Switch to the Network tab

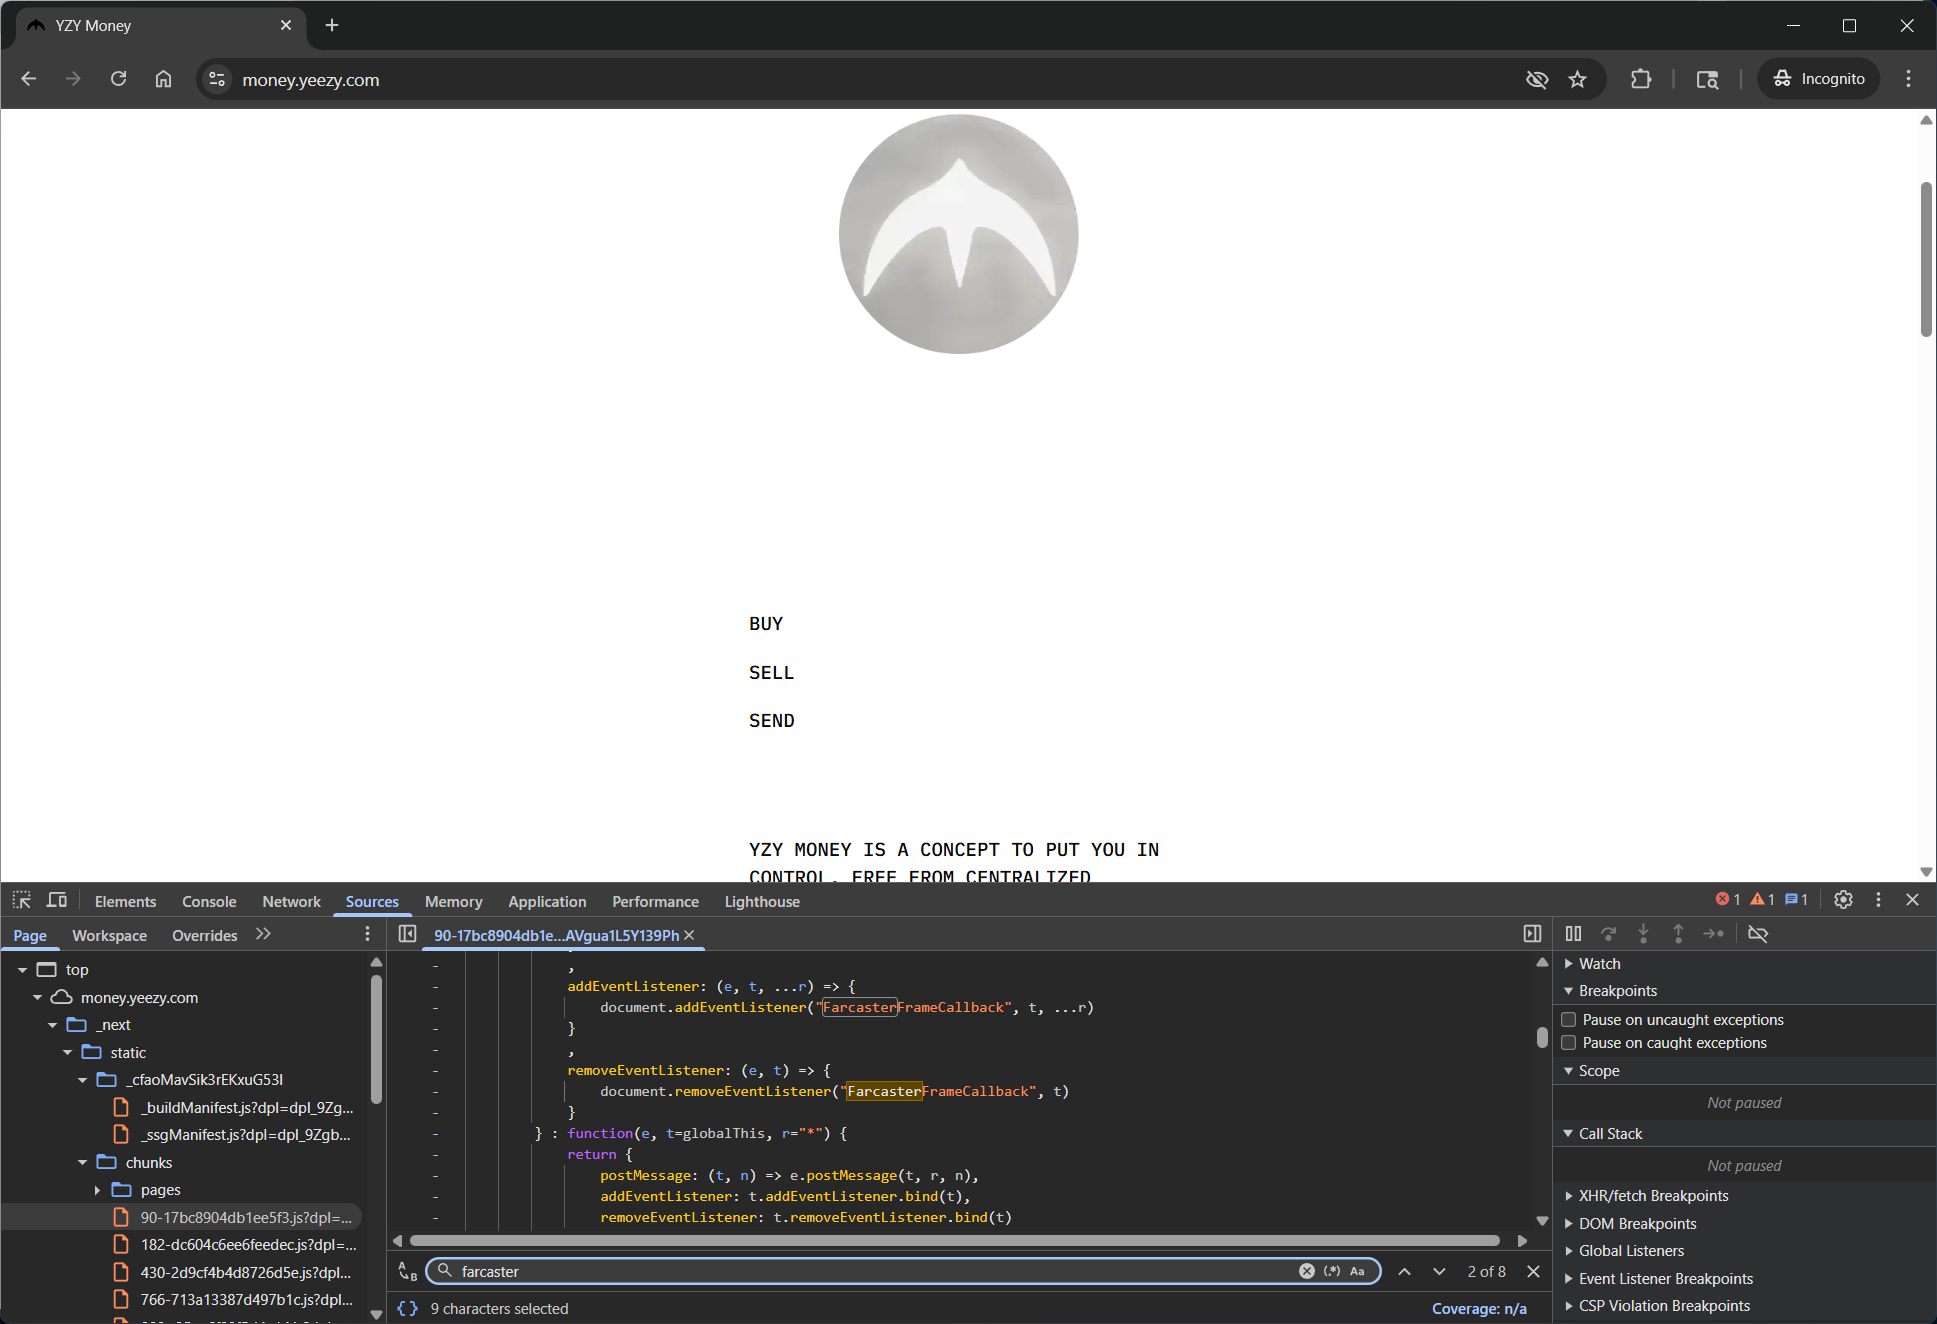[291, 901]
